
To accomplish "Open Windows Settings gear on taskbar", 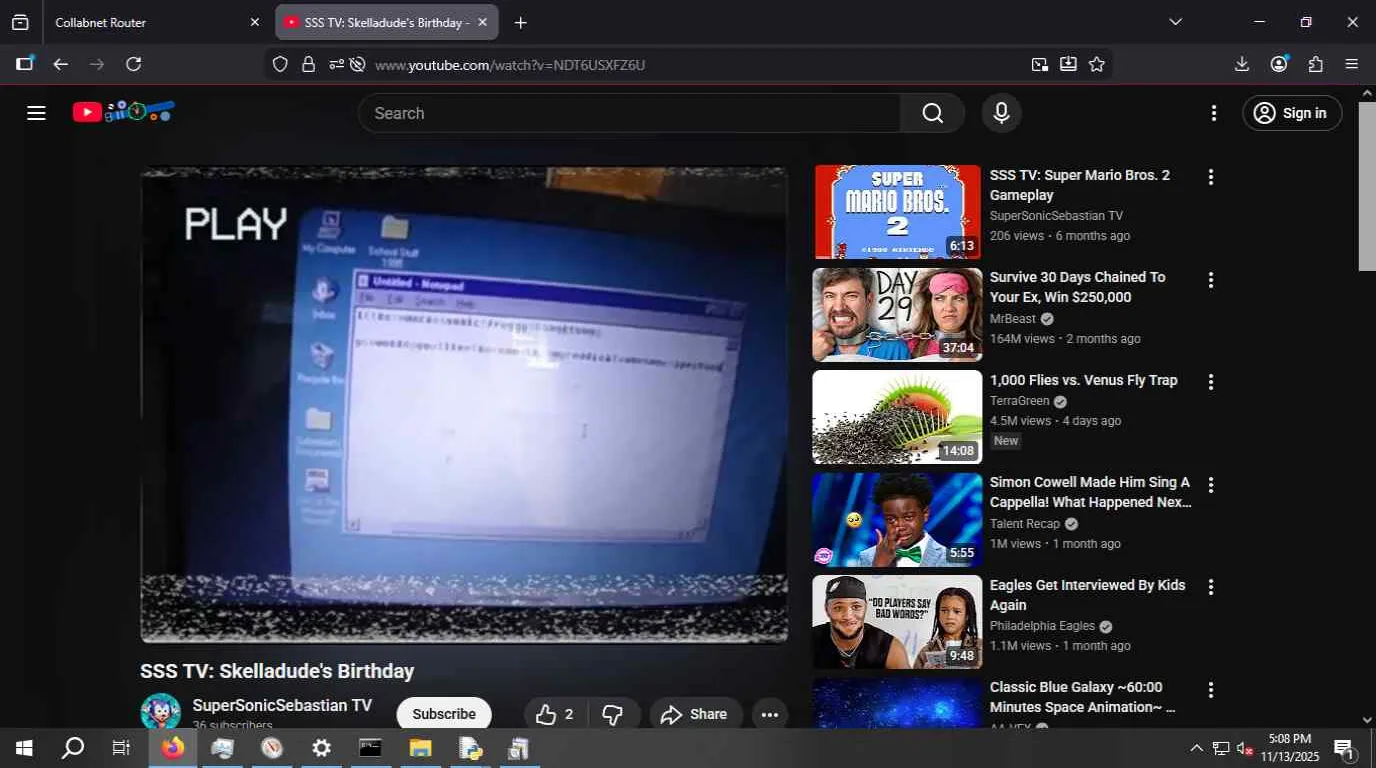I will [321, 747].
